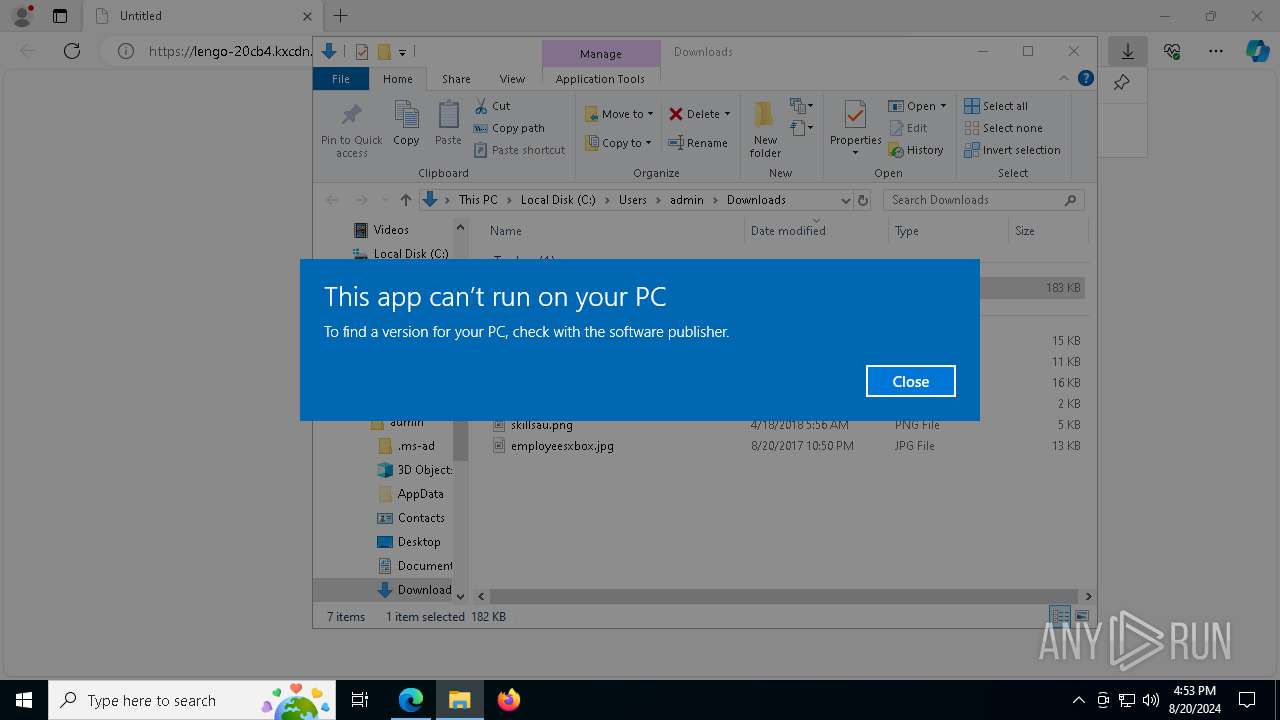Open the File menu tab
Screen dimensions: 1280x720
[341, 79]
